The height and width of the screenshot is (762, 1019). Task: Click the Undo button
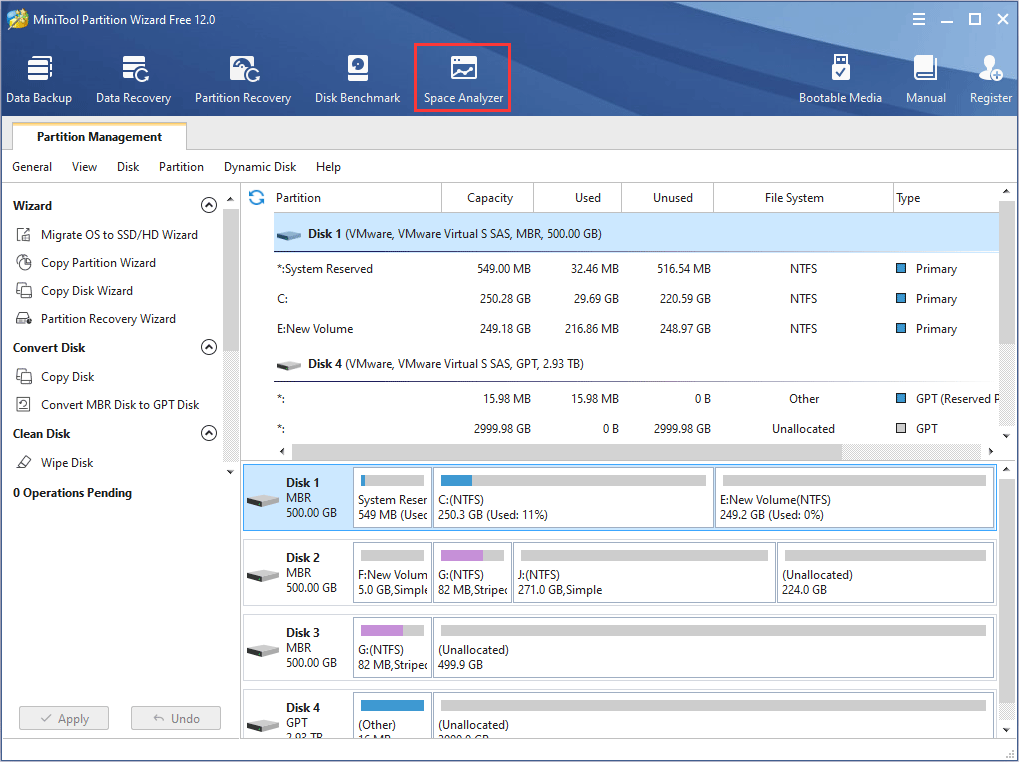[x=175, y=718]
